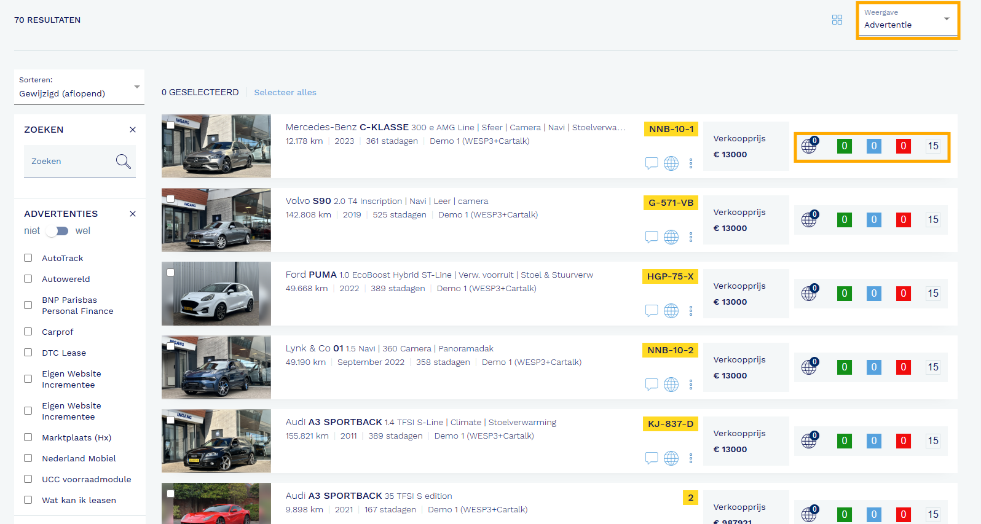The width and height of the screenshot is (981, 524).
Task: Click advertisement globe badge in Mercedes-Benz row
Action: click(810, 146)
